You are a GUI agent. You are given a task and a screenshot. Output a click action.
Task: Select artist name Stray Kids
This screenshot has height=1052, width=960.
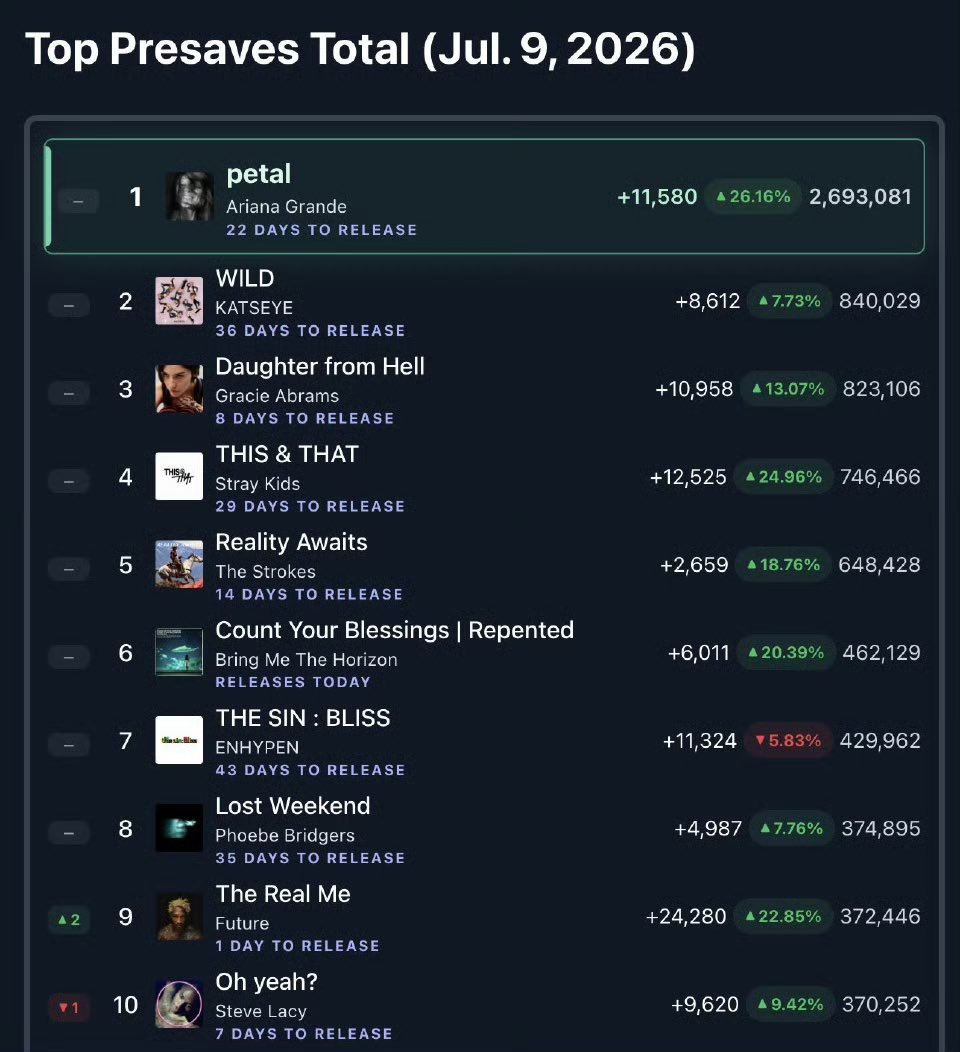point(258,484)
